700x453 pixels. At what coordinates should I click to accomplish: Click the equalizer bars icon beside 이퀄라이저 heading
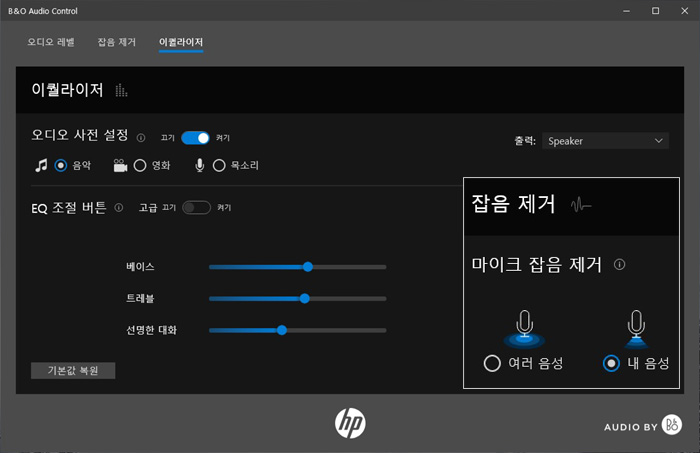click(x=121, y=90)
